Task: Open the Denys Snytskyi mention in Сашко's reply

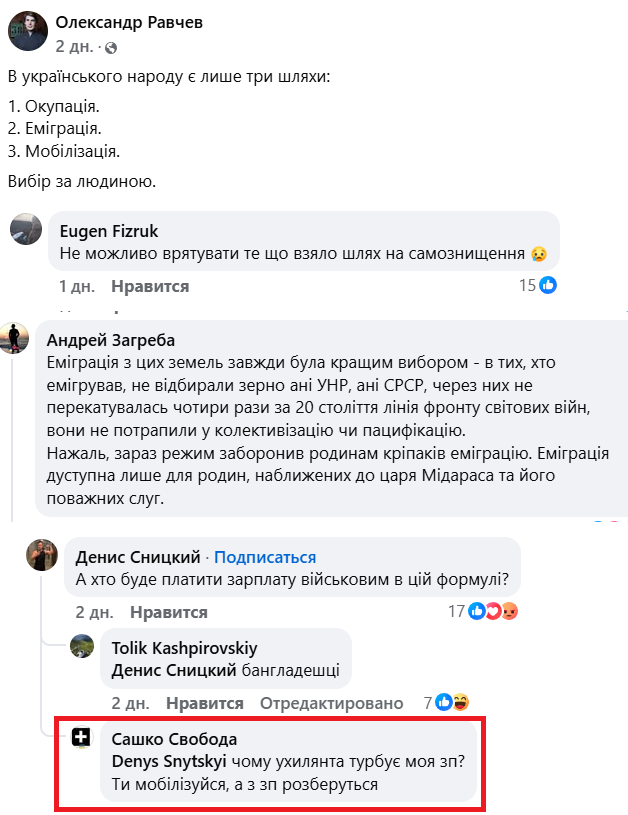Action: [167, 762]
